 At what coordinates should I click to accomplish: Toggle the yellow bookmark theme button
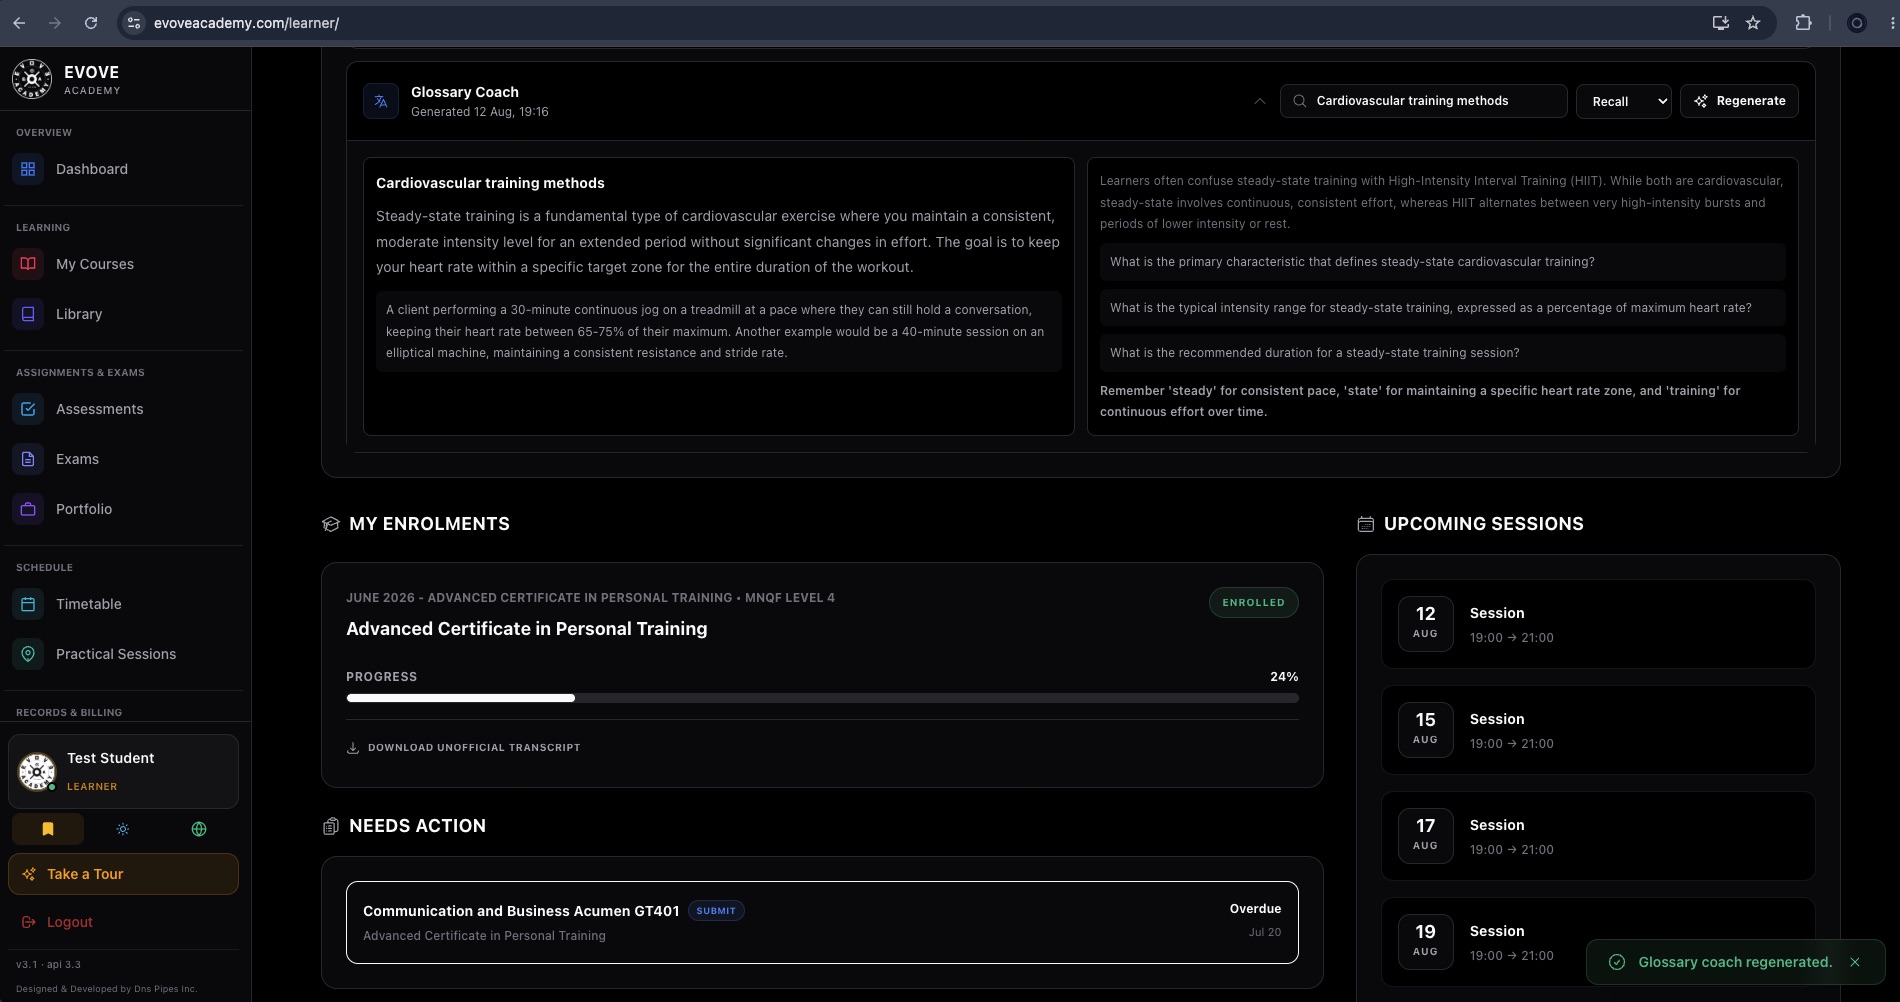pyautogui.click(x=48, y=829)
